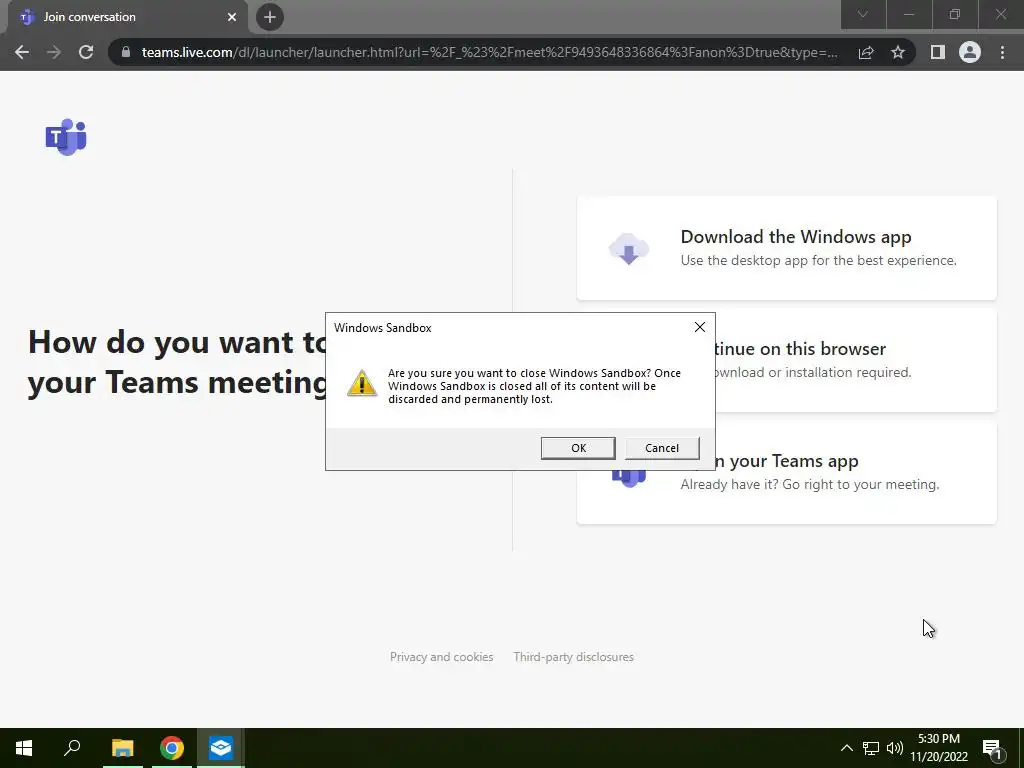This screenshot has height=768, width=1024.
Task: Open Third-party disclosures link
Action: tap(573, 657)
